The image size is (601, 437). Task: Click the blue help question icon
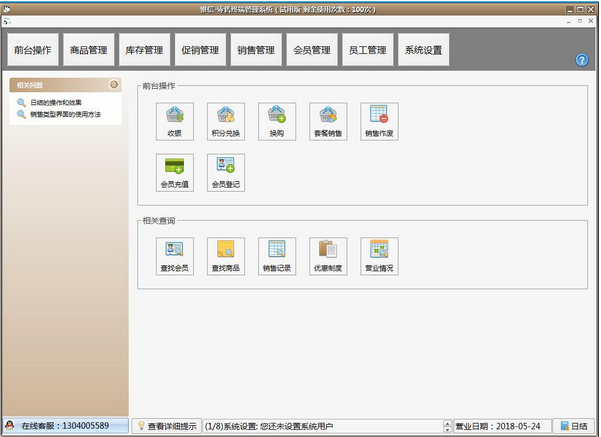point(582,60)
